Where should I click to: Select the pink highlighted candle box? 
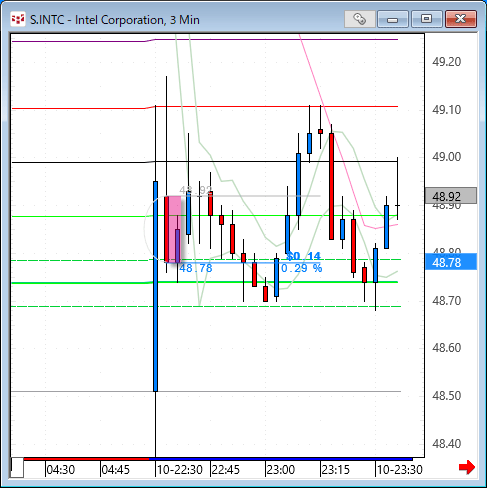(x=173, y=229)
